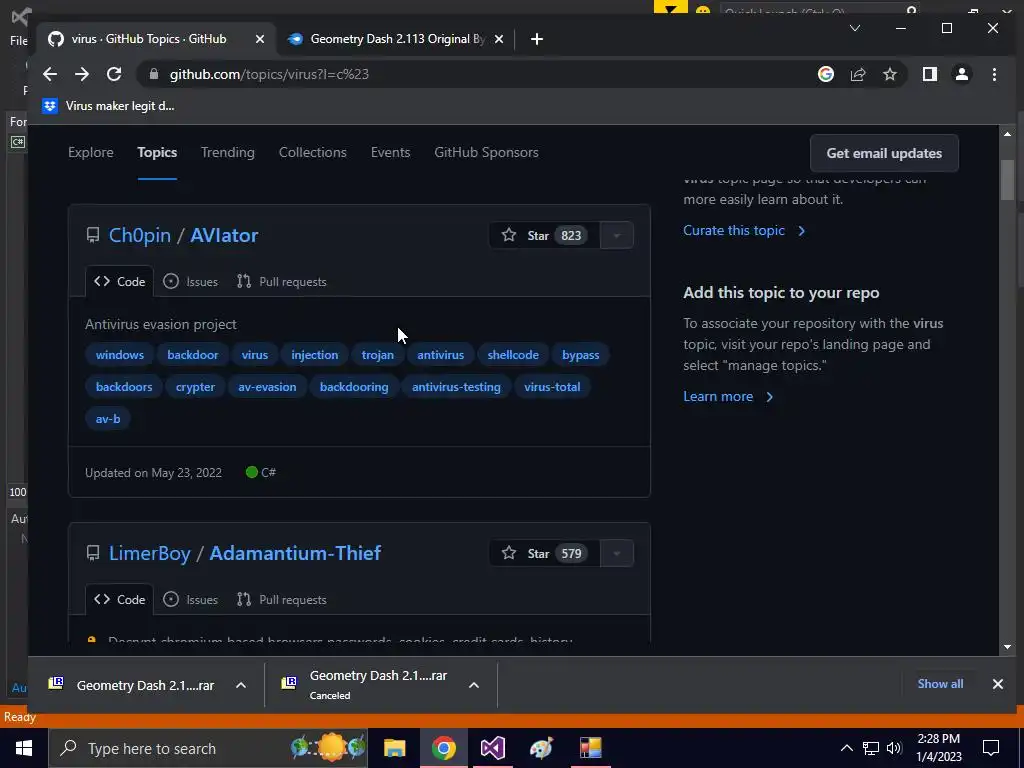Image resolution: width=1024 pixels, height=768 pixels.
Task: Click the virus-total topic tag
Action: pyautogui.click(x=552, y=387)
